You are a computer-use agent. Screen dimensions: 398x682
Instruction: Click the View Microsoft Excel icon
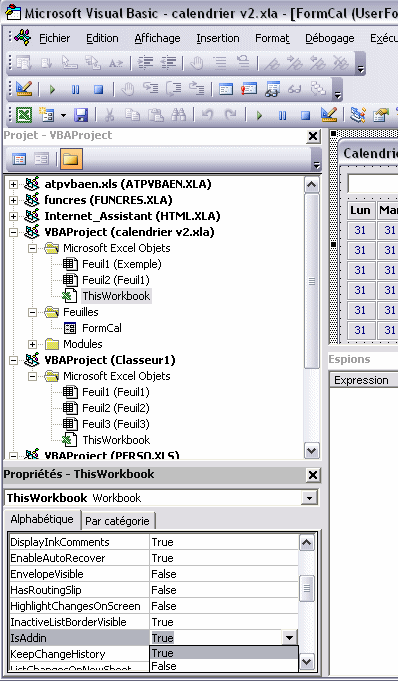(x=24, y=115)
